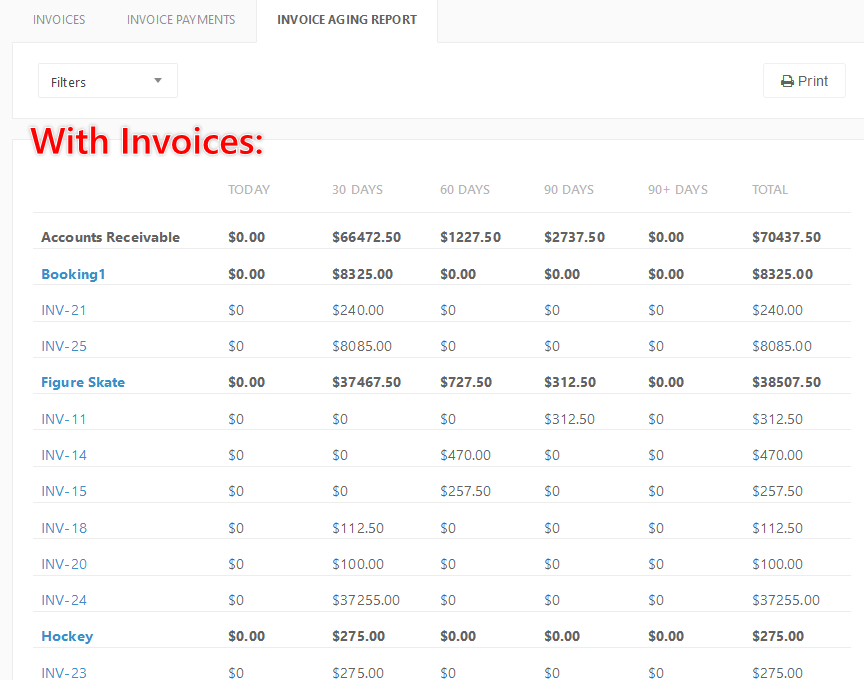Click the Filters dropdown arrow
864x680 pixels.
point(158,81)
